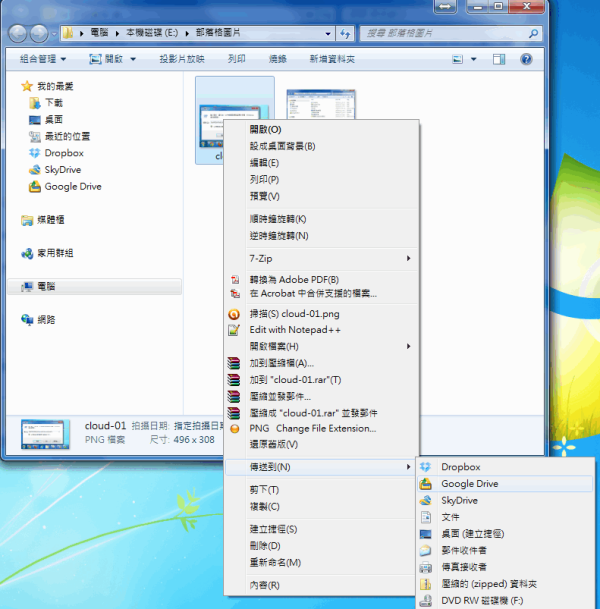Viewport: 600px width, 609px height.
Task: Click the SkyDrive icon in Send To submenu
Action: tap(426, 501)
